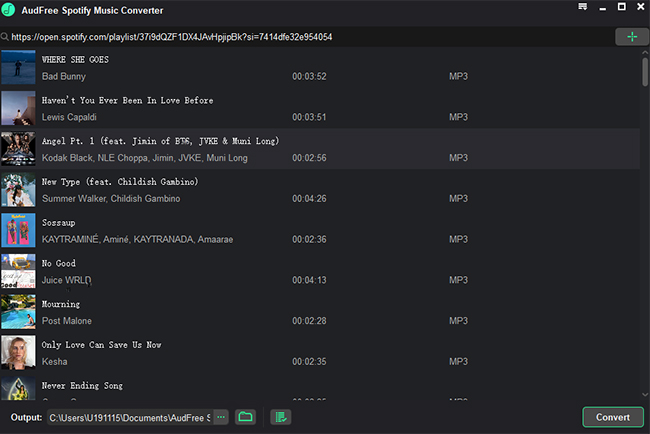
Task: Click the Sossaup album art
Action: click(18, 230)
